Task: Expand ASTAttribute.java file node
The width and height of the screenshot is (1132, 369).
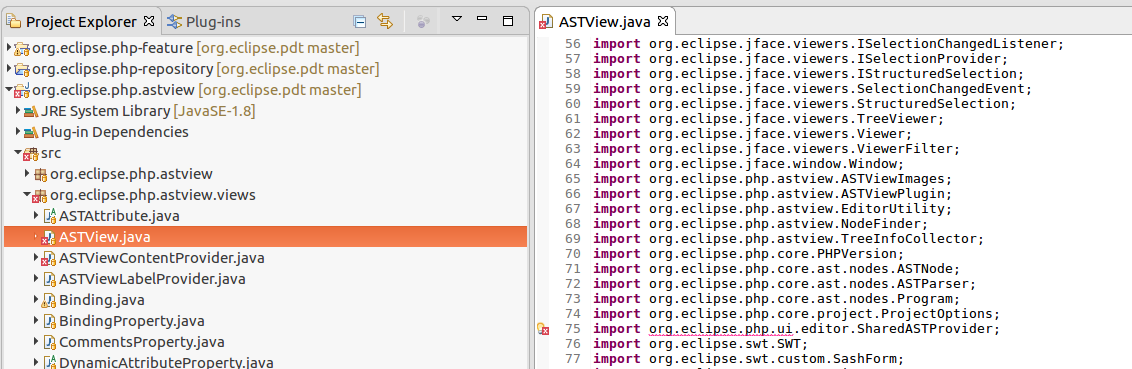Action: coord(36,216)
